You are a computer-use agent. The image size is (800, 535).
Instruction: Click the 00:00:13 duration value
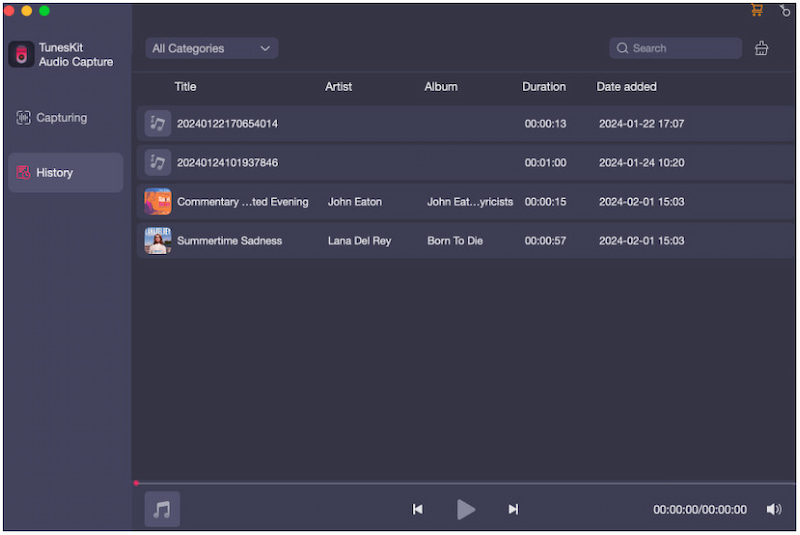click(545, 123)
